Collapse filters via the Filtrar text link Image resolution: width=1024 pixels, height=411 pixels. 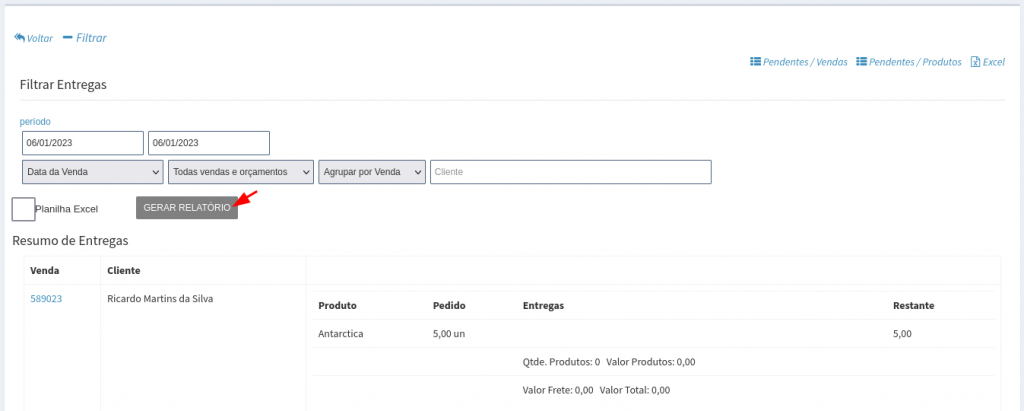click(91, 38)
